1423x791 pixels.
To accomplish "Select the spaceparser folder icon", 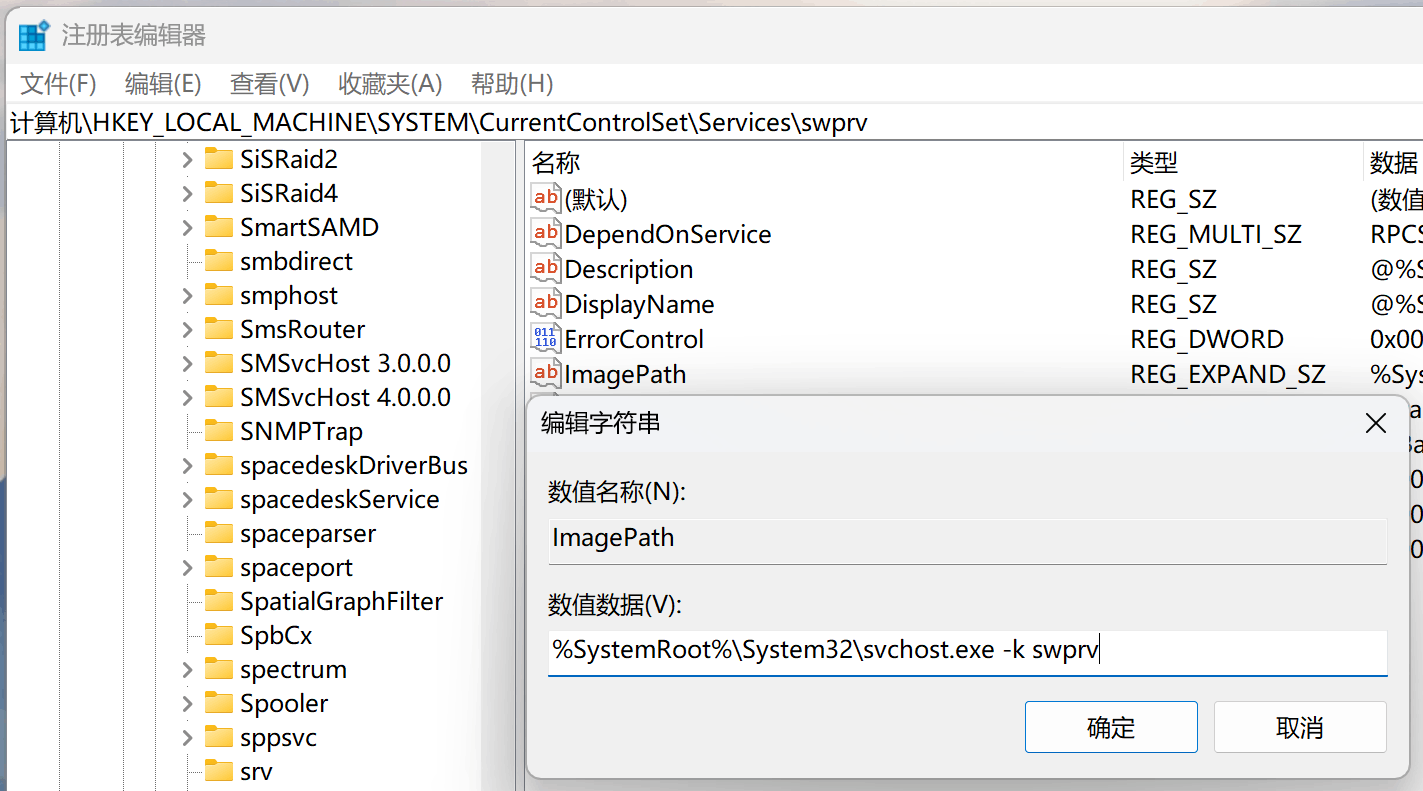I will [218, 533].
